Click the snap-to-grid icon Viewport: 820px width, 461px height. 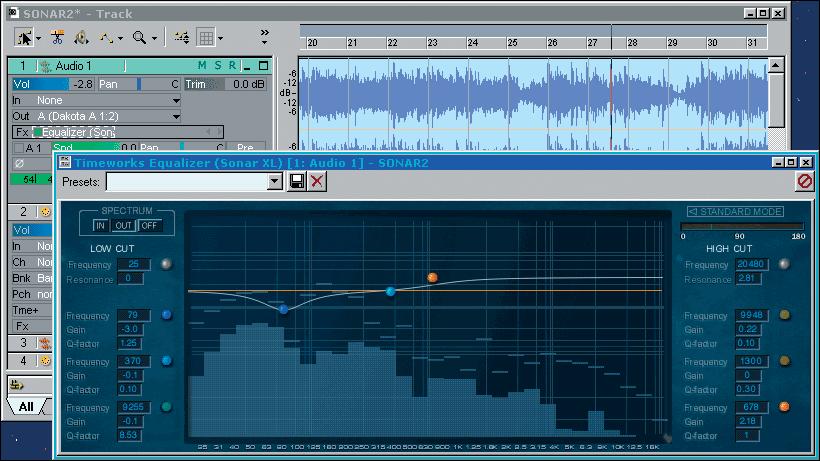[x=181, y=38]
